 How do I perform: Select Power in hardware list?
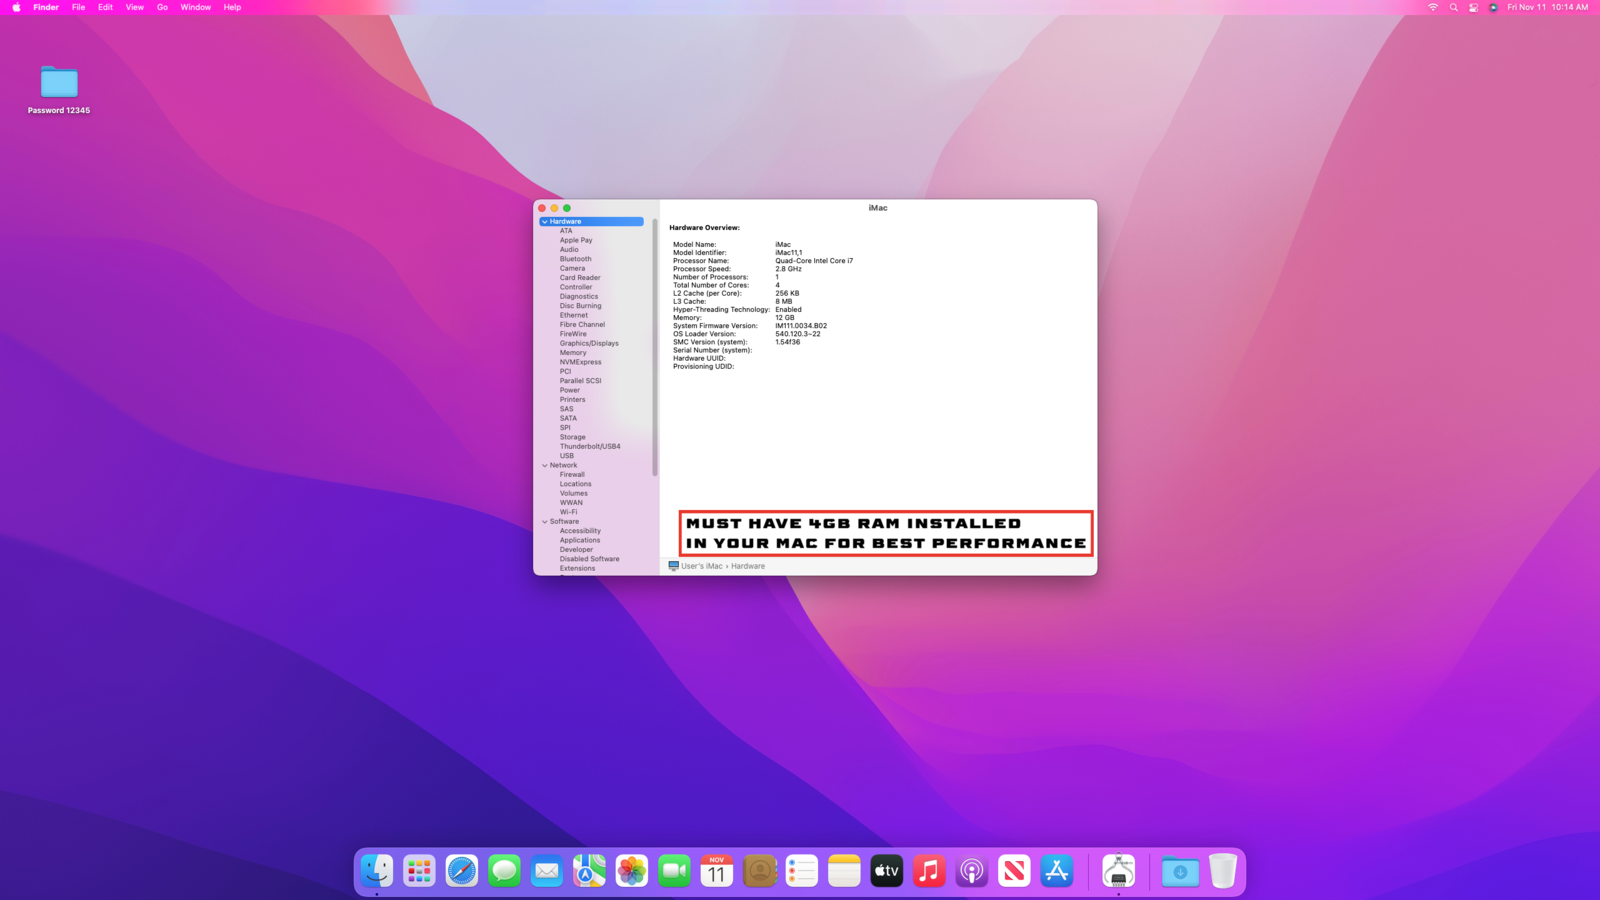click(570, 390)
